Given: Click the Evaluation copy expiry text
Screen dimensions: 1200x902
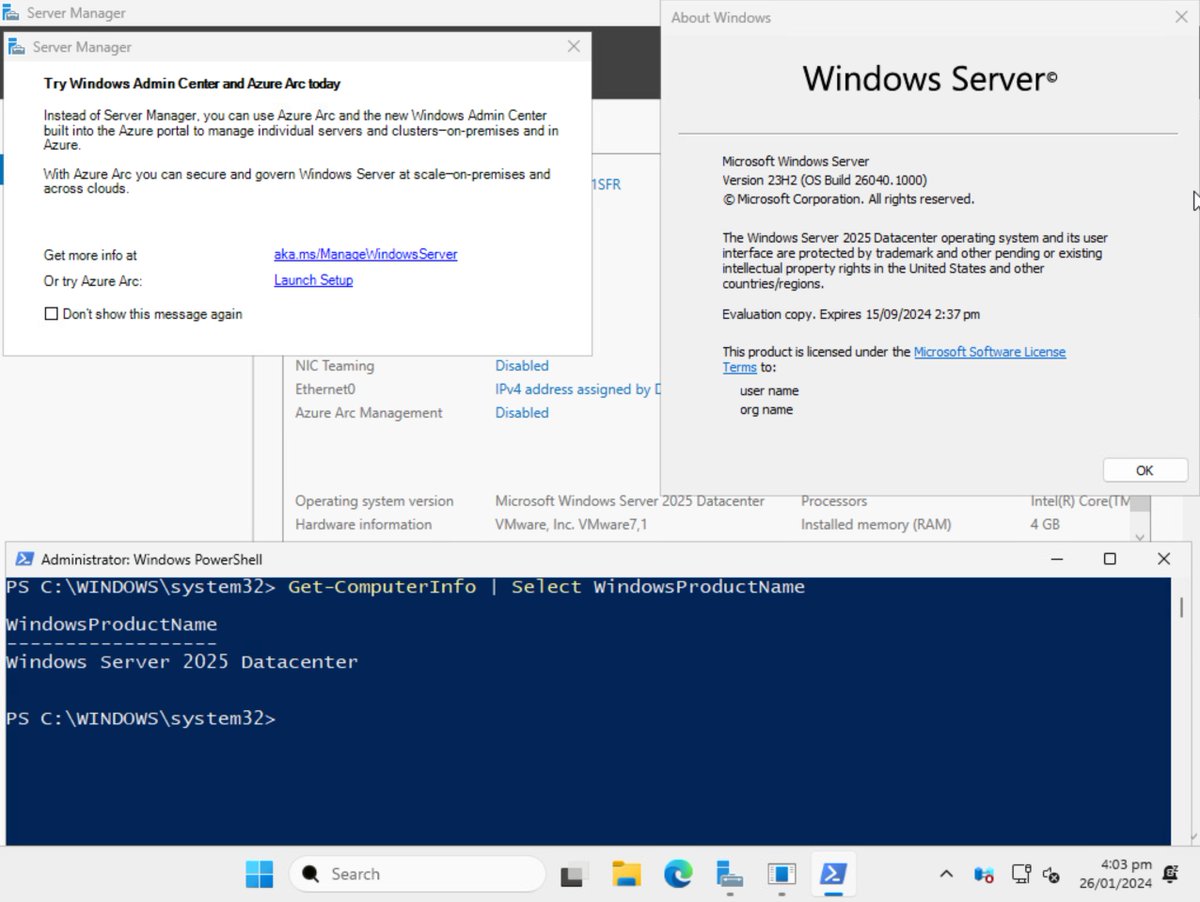Looking at the screenshot, I should pyautogui.click(x=851, y=314).
